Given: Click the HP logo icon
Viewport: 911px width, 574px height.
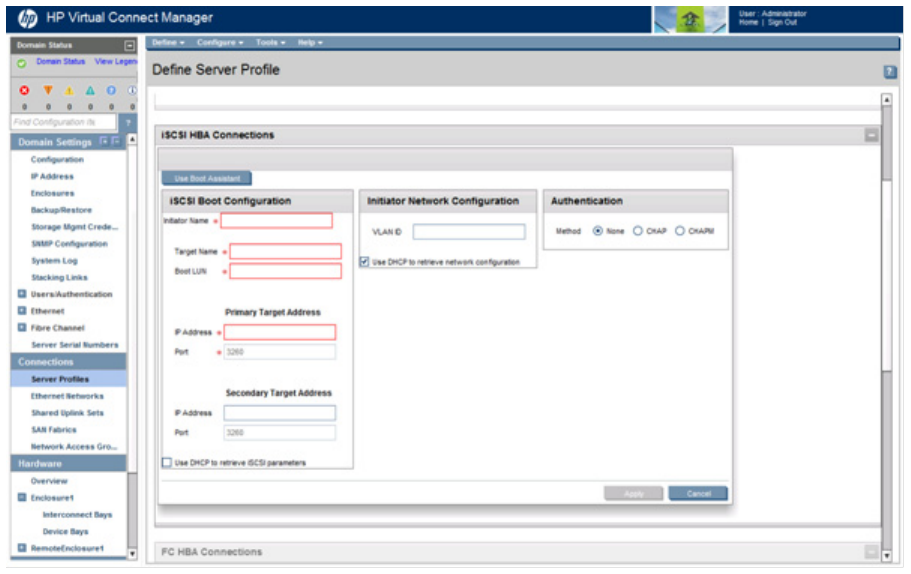Looking at the screenshot, I should coord(27,19).
